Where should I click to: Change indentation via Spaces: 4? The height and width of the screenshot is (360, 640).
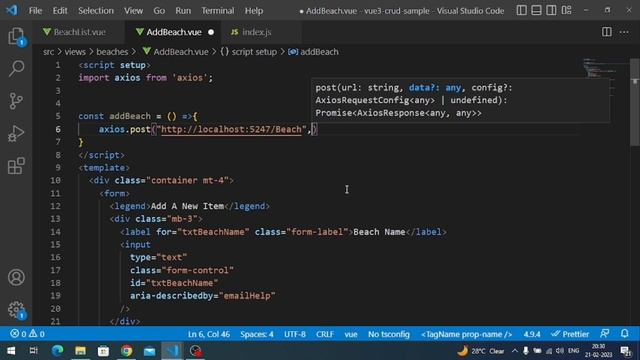tap(257, 334)
